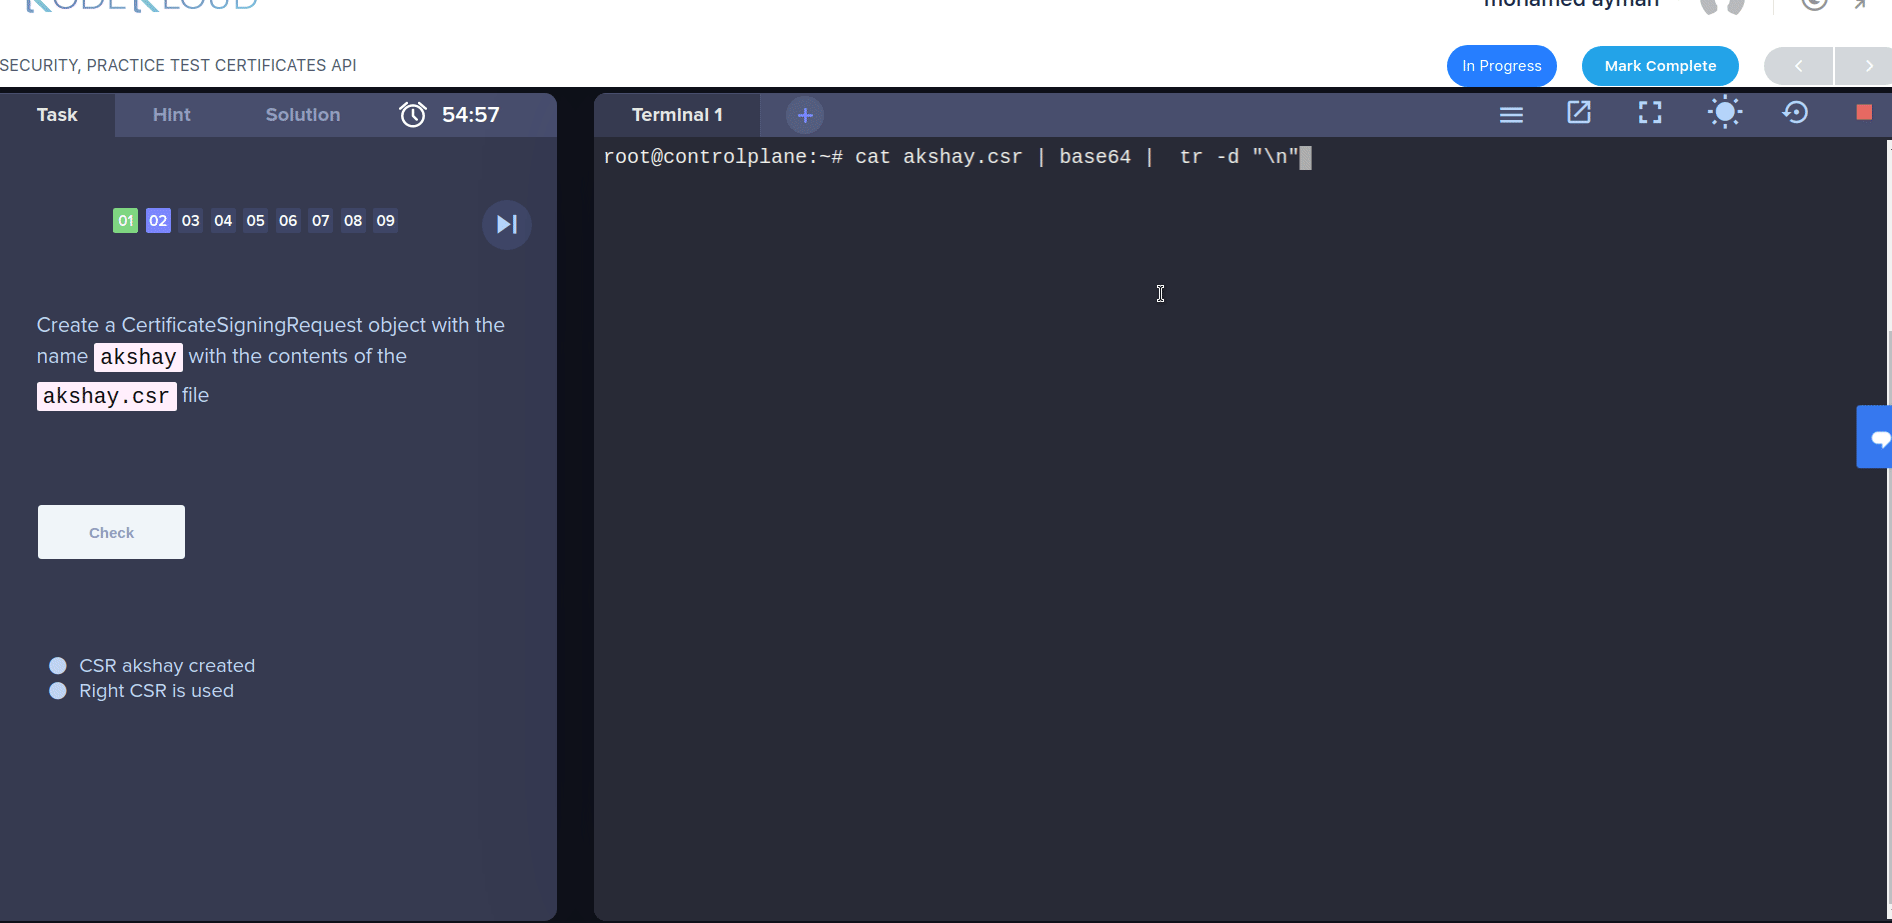Image resolution: width=1892 pixels, height=923 pixels.
Task: Open question 07
Action: [321, 221]
